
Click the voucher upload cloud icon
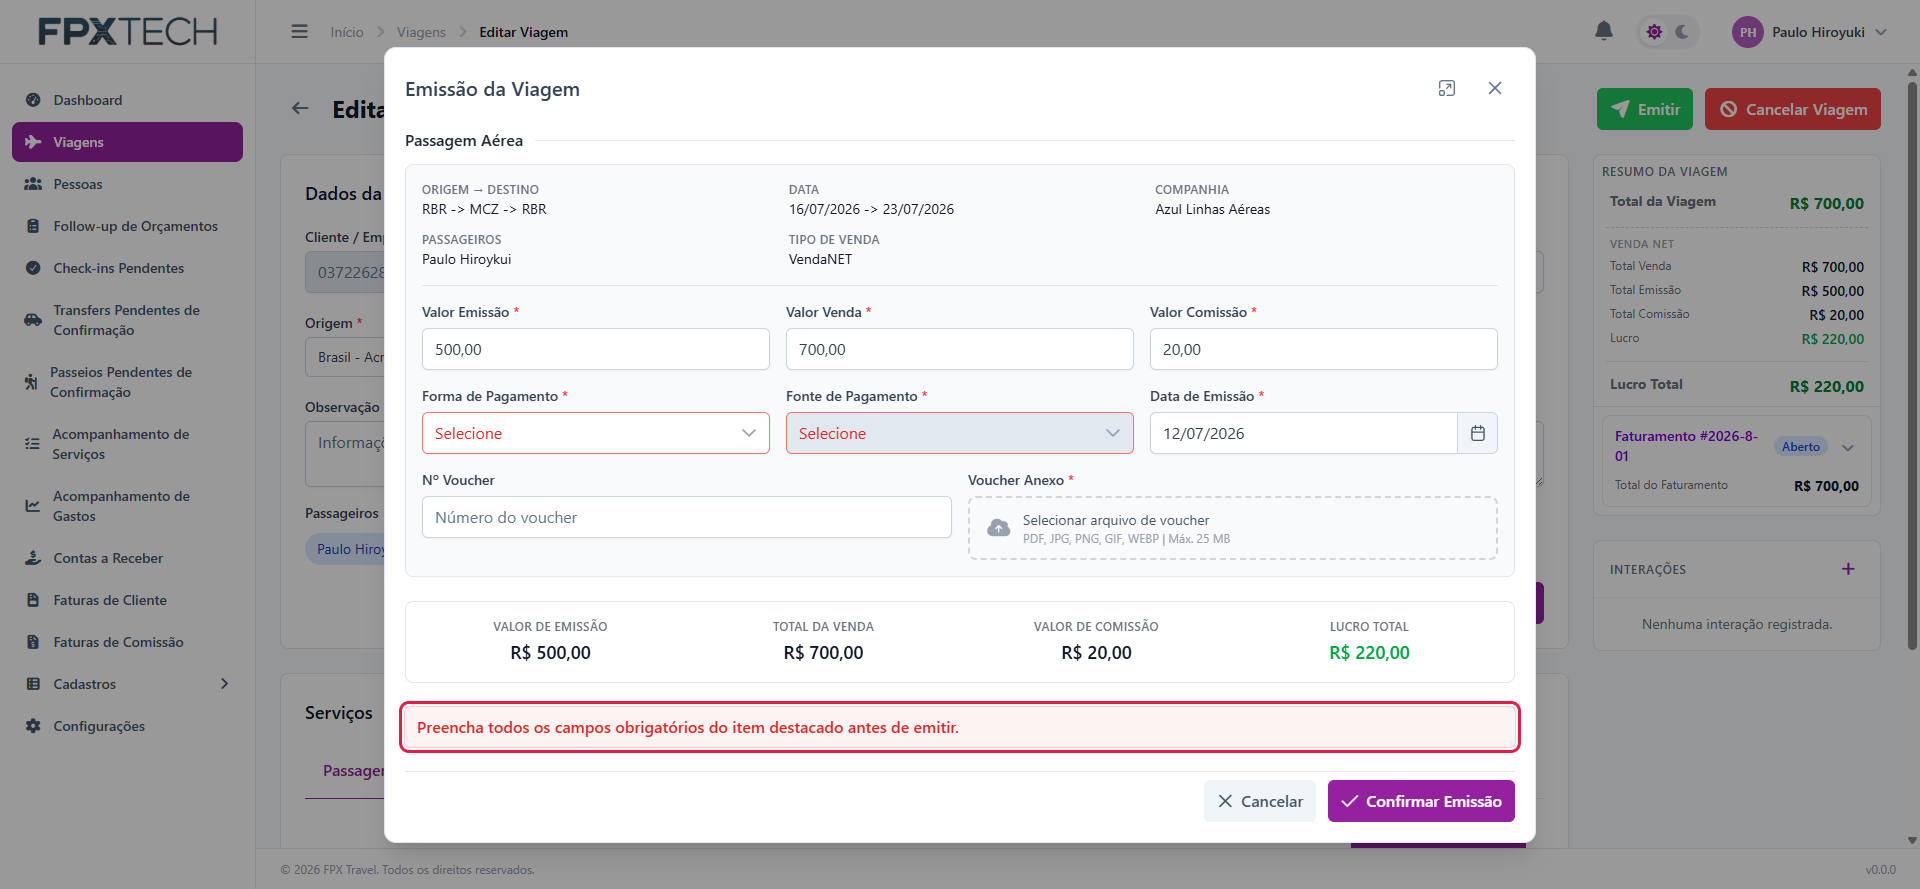[x=998, y=528]
